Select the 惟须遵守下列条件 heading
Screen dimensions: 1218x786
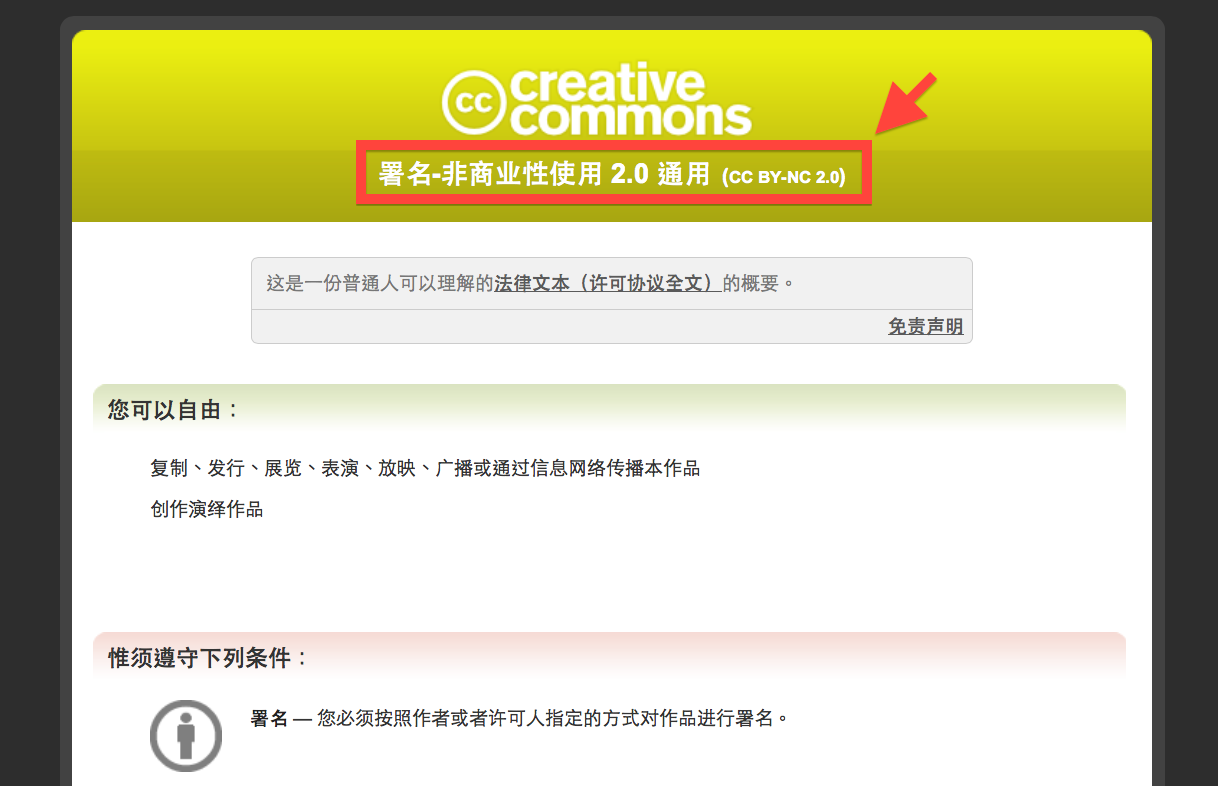pos(208,658)
